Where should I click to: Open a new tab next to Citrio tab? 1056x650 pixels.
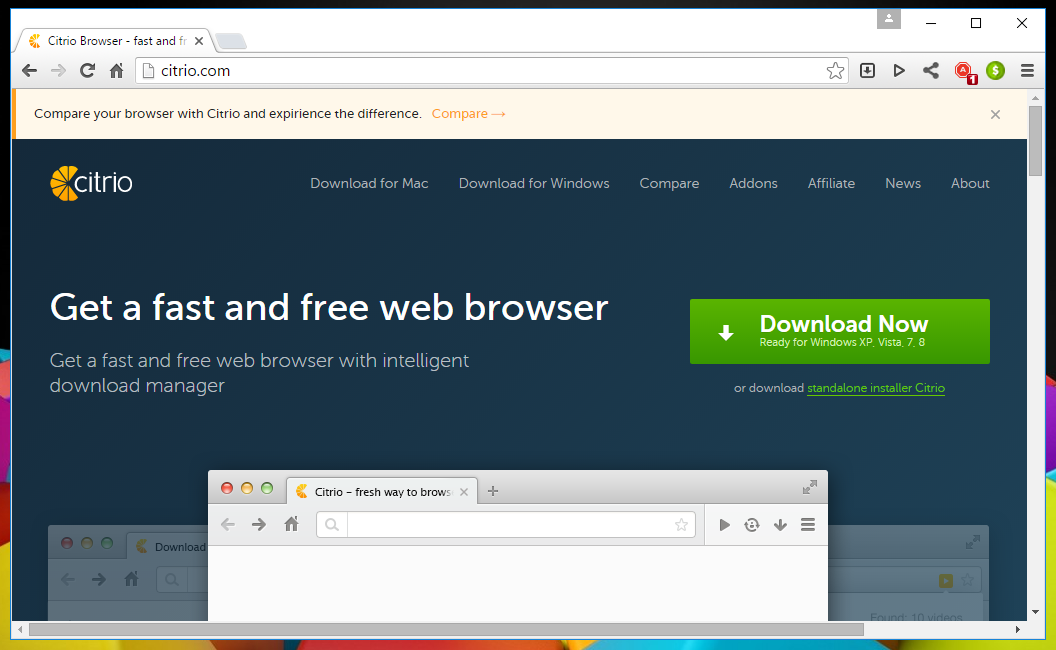(231, 41)
